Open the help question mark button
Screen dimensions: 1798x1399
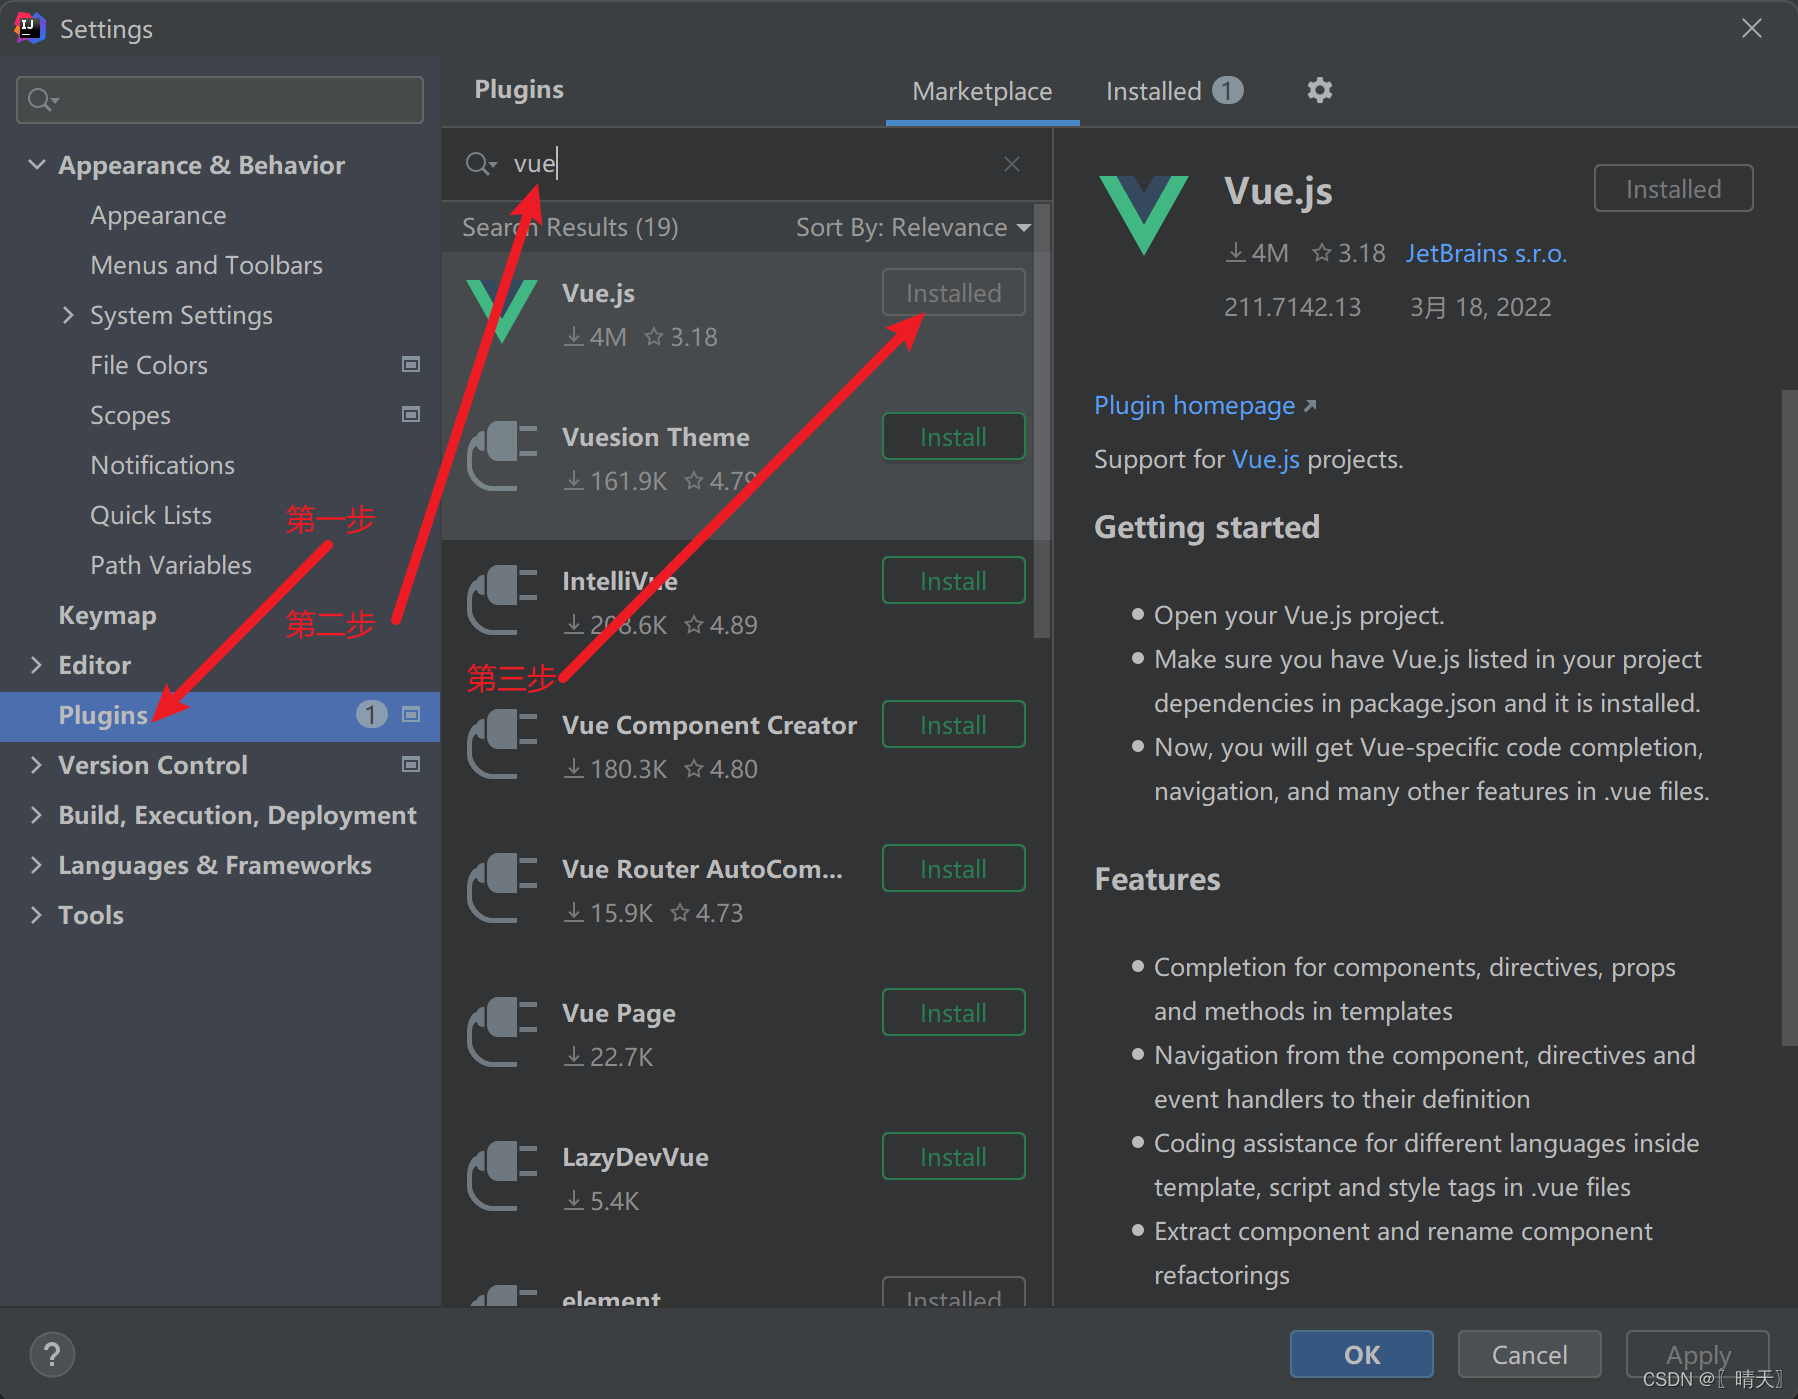pos(52,1355)
